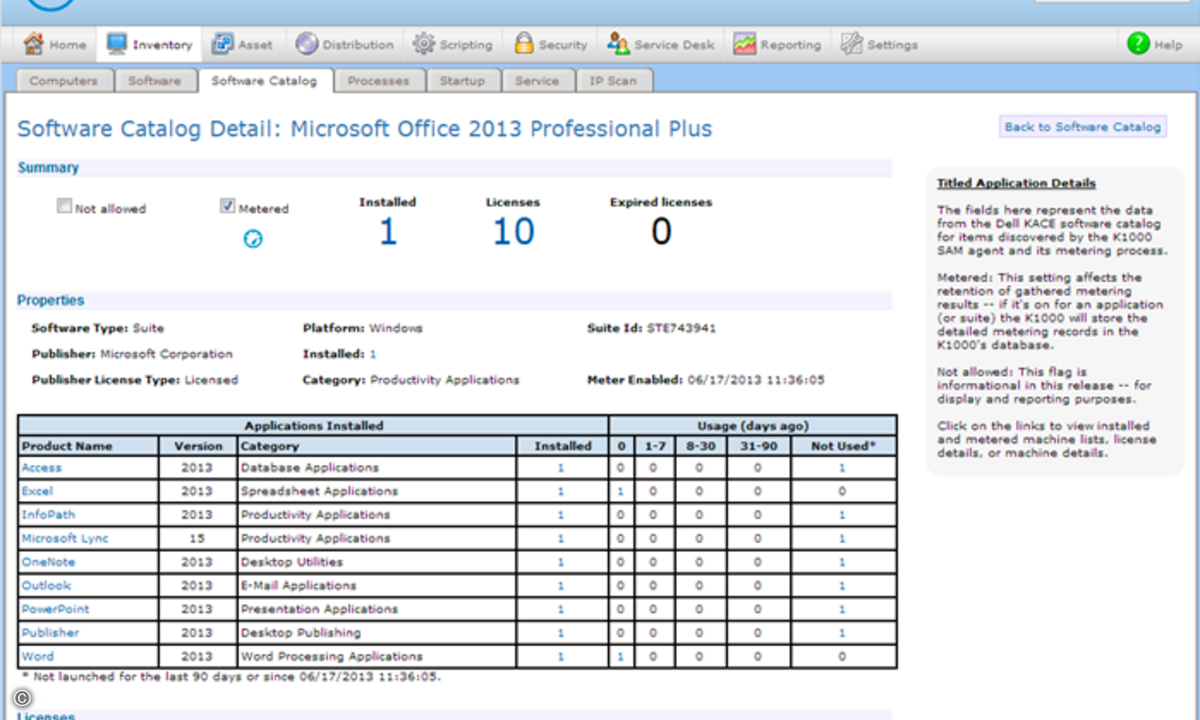This screenshot has width=1200, height=720.
Task: Select the OneNote product link
Action: [48, 562]
